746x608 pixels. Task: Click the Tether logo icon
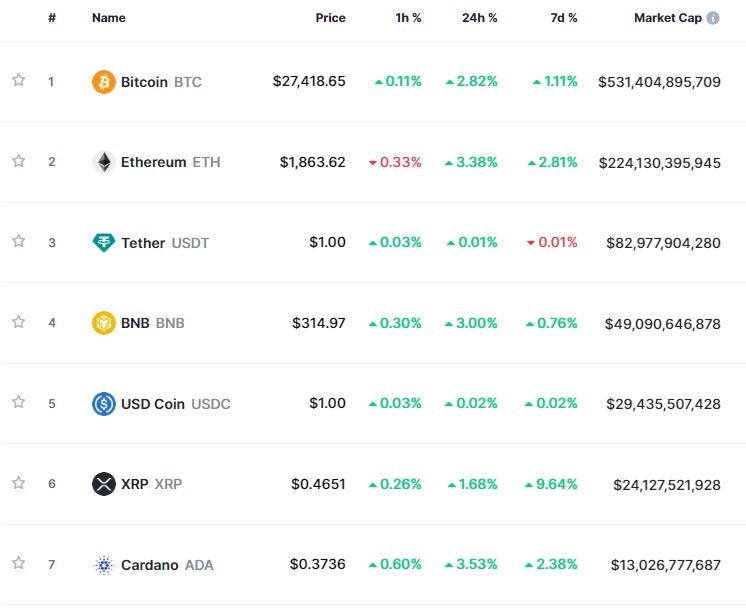[104, 242]
